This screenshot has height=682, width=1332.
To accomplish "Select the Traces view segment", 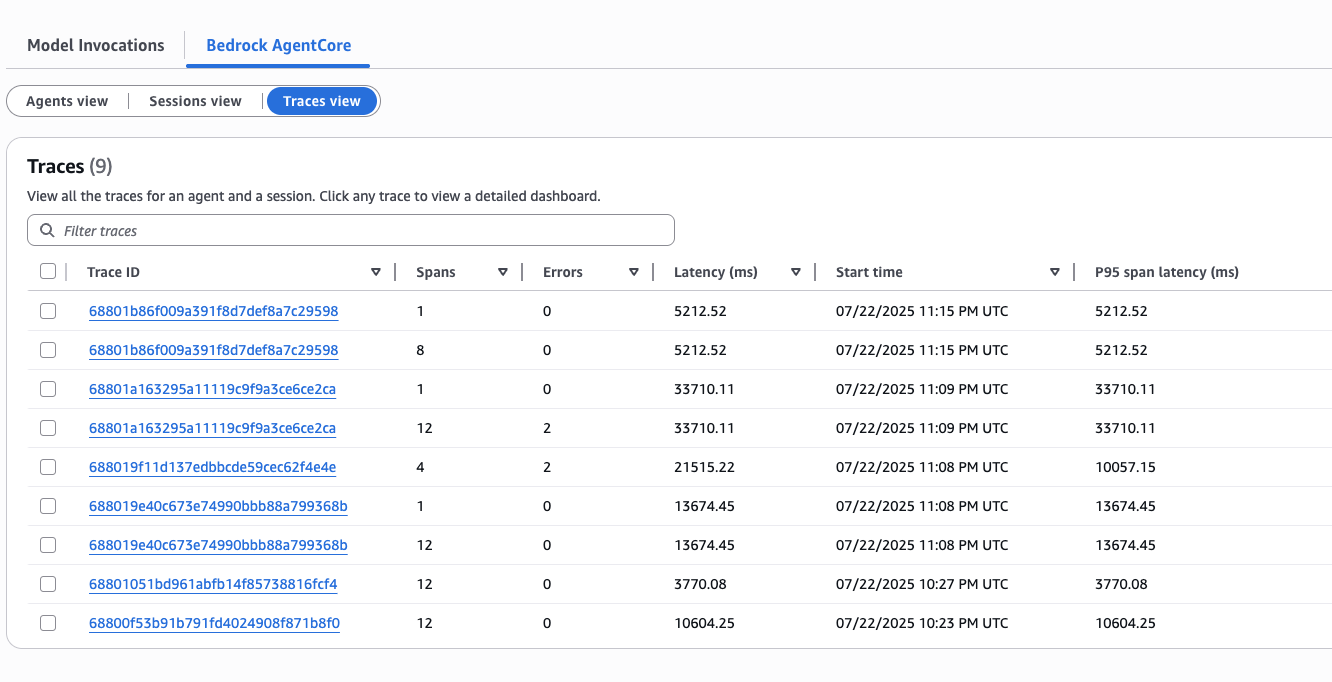I will coord(321,101).
